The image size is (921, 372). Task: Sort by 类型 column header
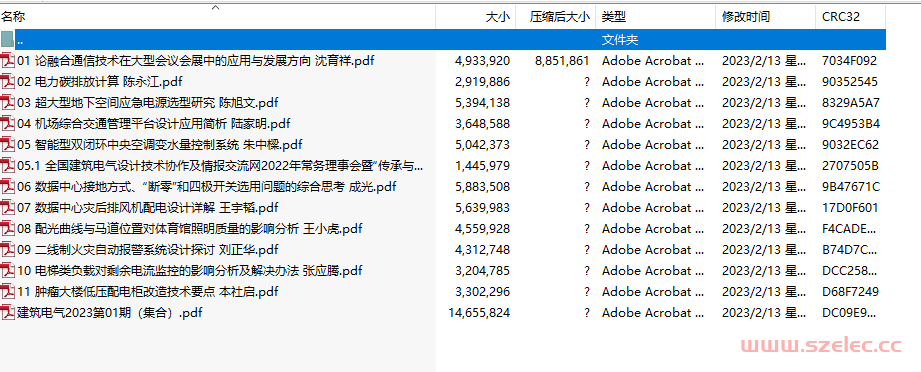point(656,17)
